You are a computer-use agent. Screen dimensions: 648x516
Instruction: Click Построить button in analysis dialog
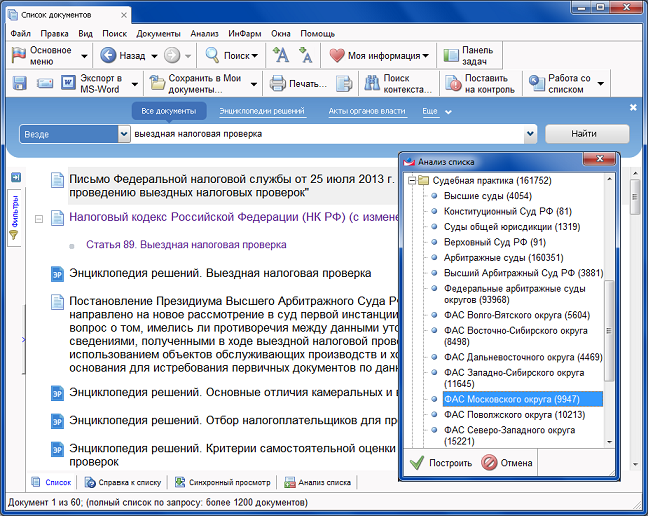coord(441,463)
